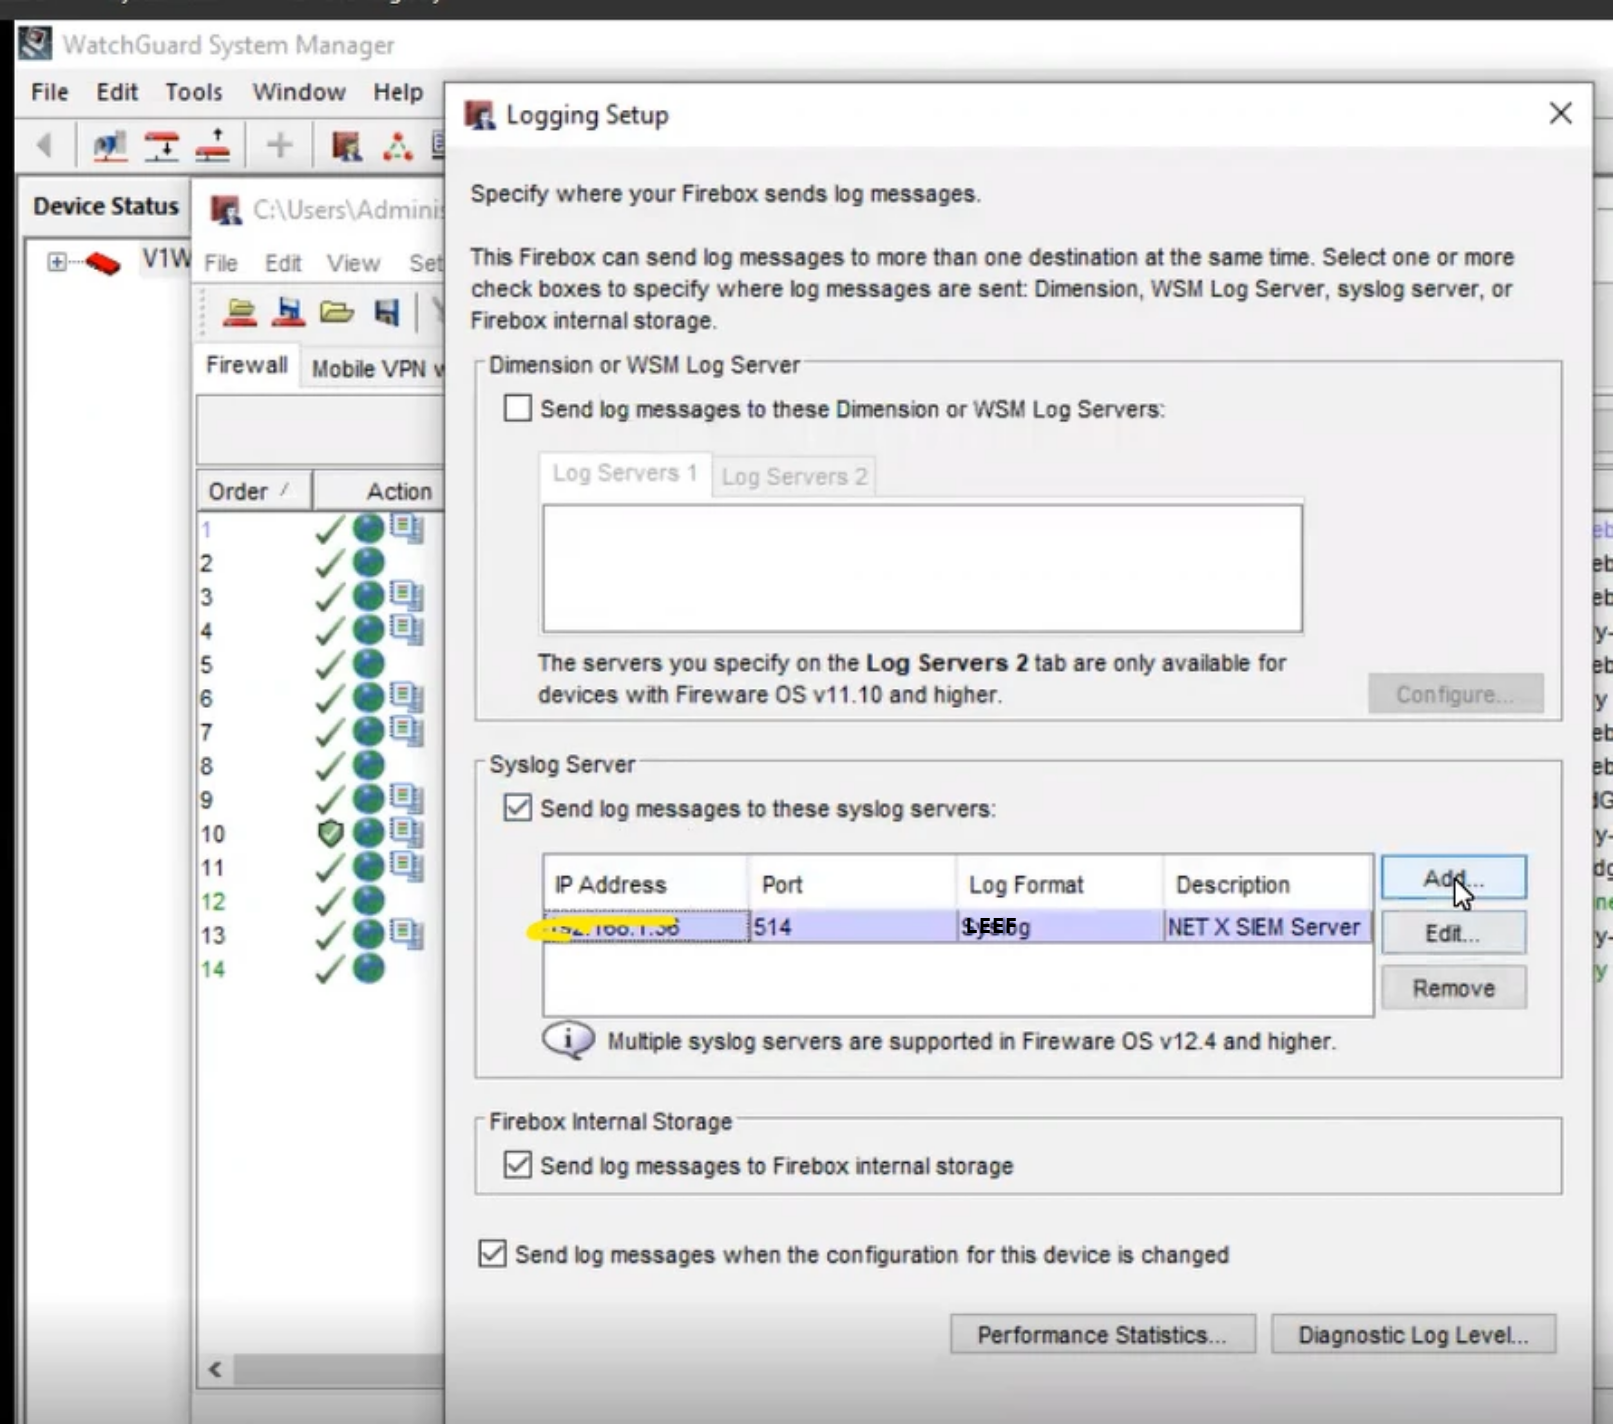Click the Connect to Server toolbar icon
1613x1424 pixels.
point(109,146)
